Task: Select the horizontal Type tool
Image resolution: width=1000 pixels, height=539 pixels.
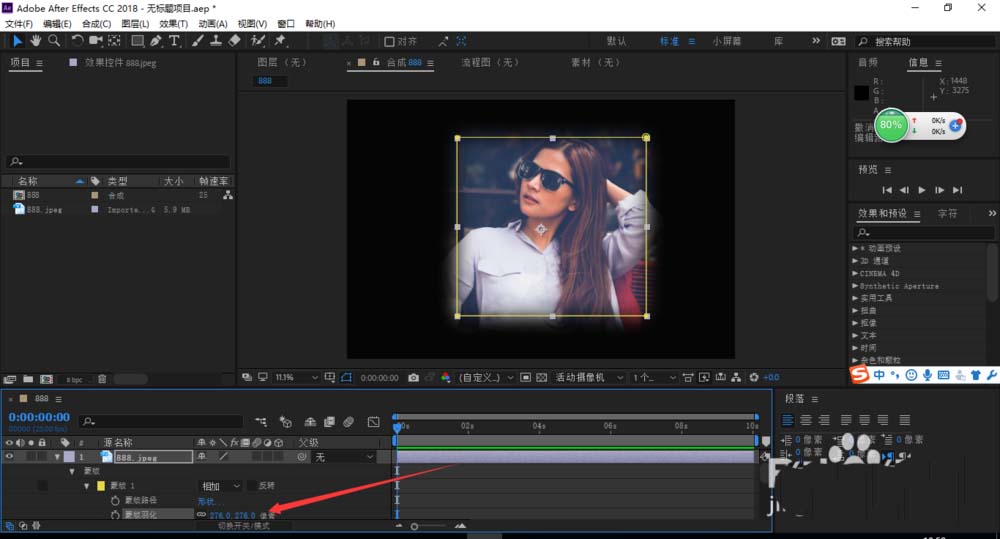Action: pyautogui.click(x=174, y=41)
